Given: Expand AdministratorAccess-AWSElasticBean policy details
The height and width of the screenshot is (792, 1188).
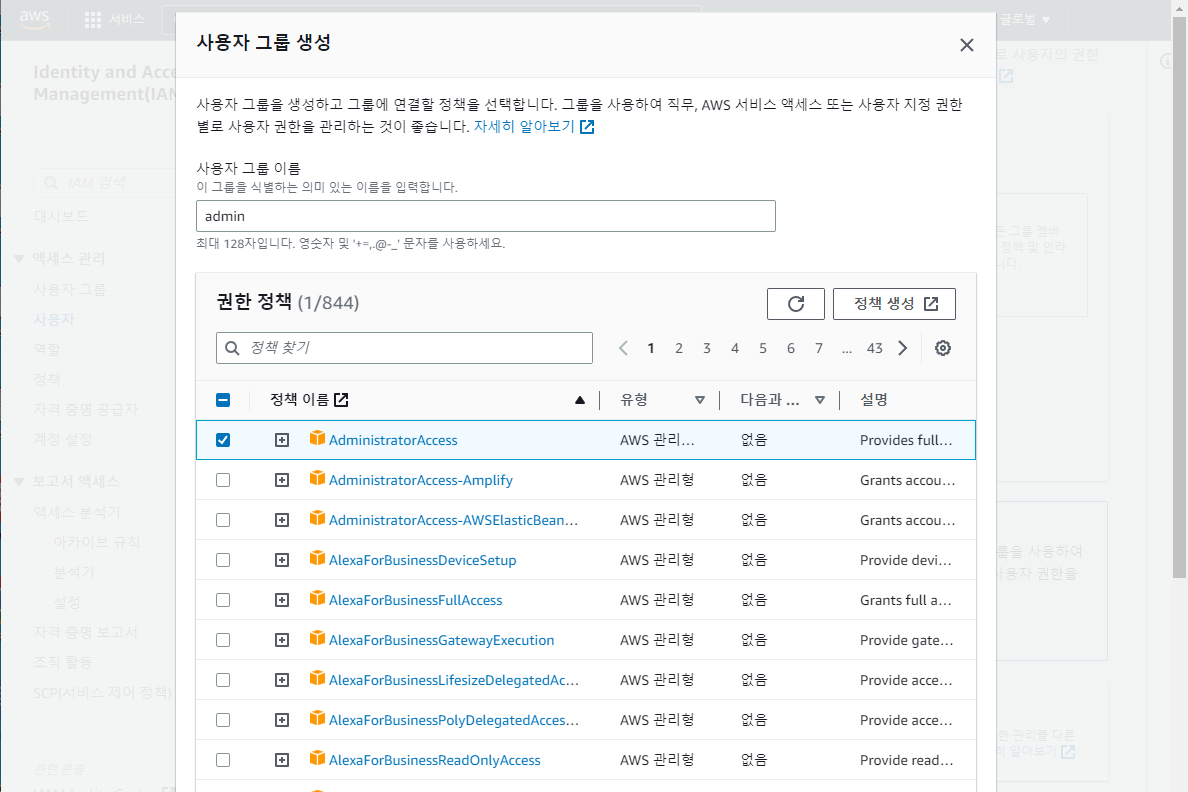Looking at the screenshot, I should (282, 520).
